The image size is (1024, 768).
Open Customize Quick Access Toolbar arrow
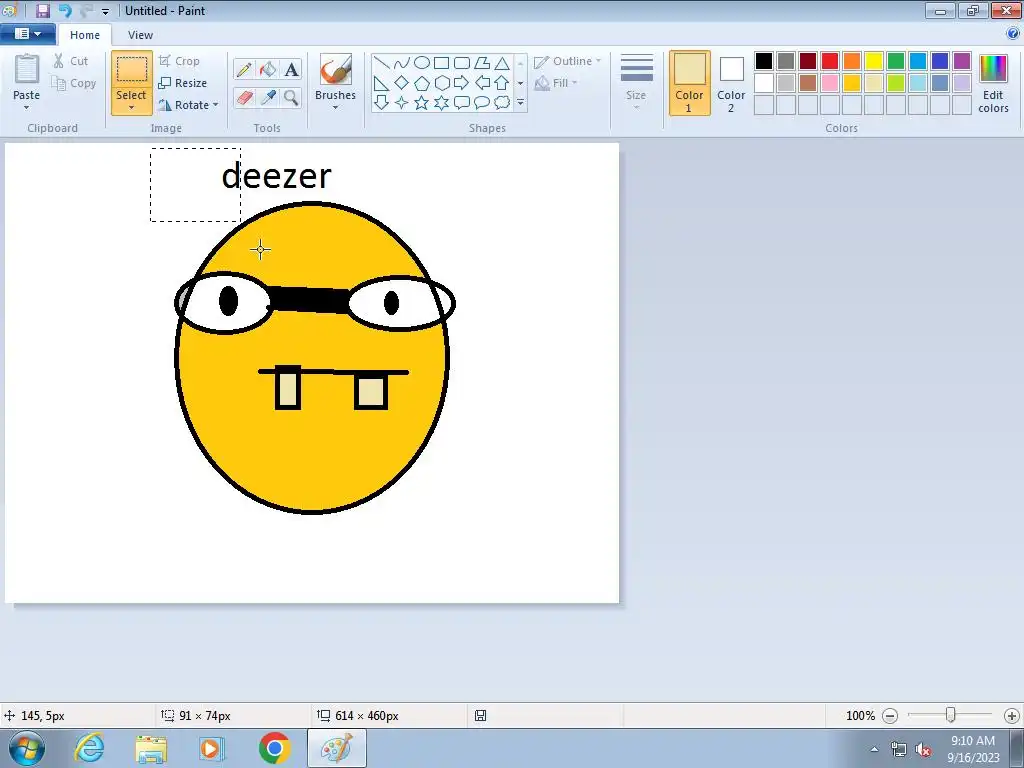coord(105,11)
